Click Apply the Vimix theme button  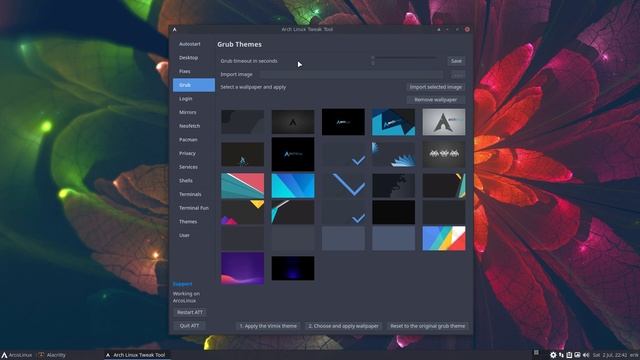point(268,326)
